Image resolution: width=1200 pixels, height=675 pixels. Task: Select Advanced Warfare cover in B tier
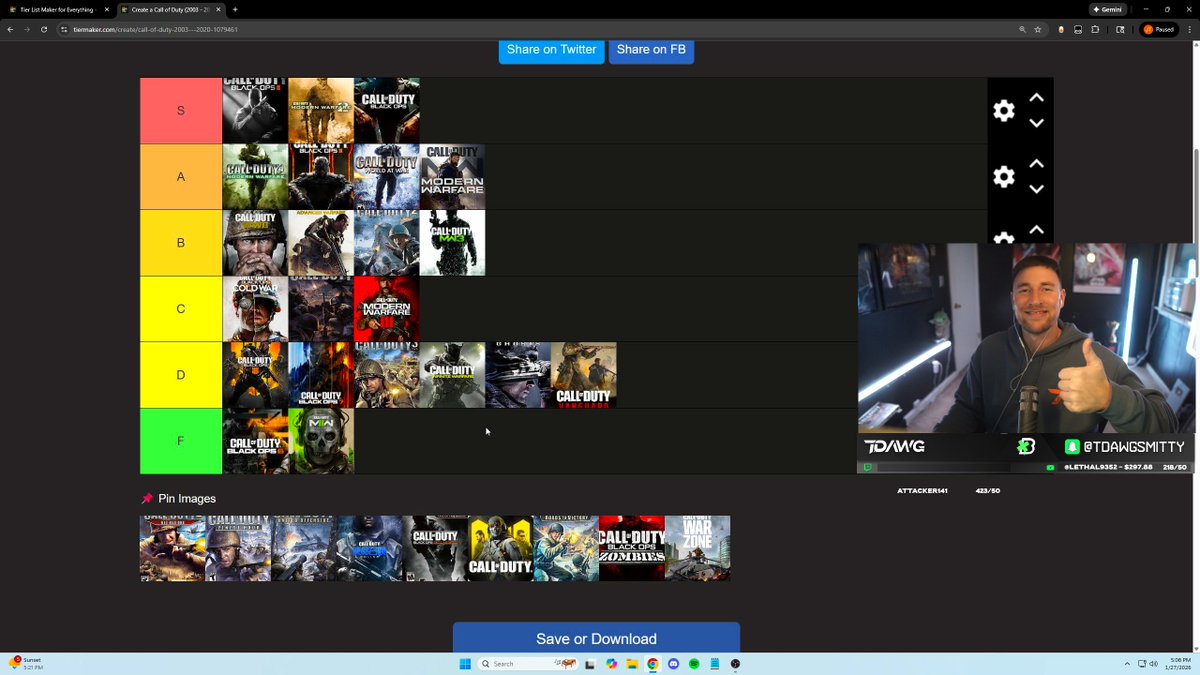click(x=321, y=243)
